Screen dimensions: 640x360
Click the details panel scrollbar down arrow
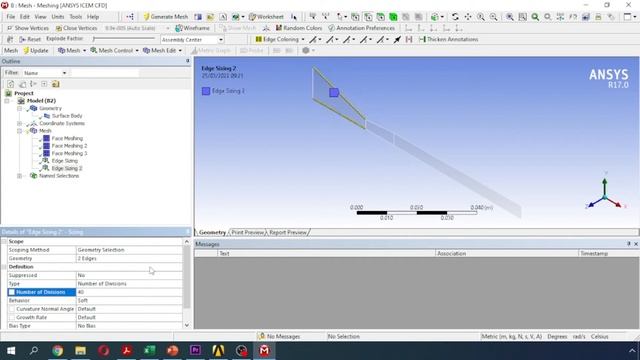pos(187,325)
